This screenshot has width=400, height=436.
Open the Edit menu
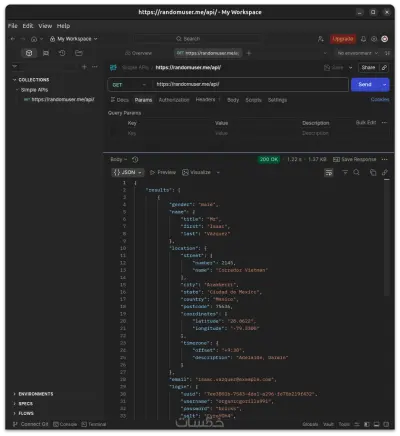tap(28, 26)
